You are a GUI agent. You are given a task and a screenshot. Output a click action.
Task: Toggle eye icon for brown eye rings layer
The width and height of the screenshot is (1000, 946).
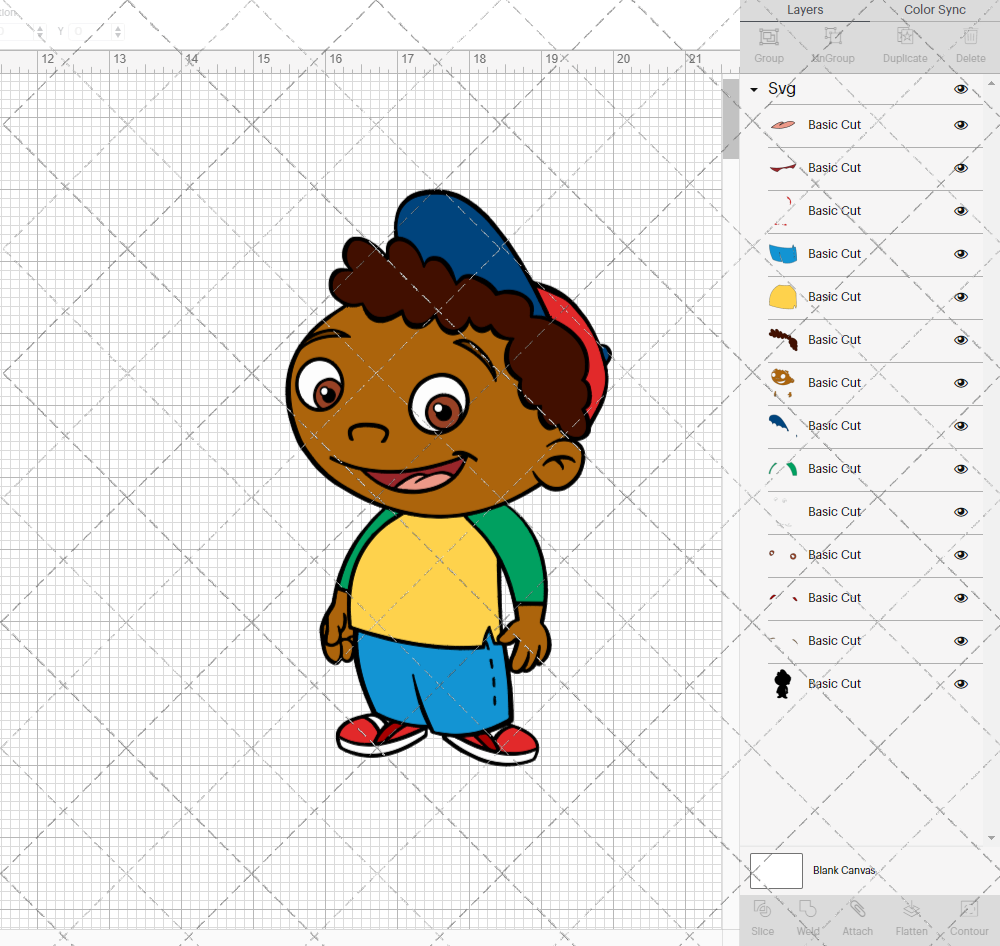pos(960,555)
